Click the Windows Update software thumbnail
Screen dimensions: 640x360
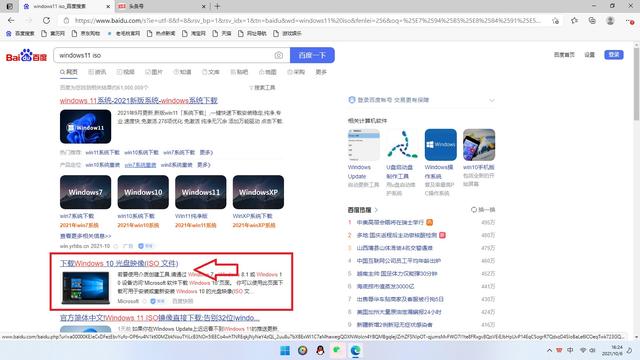tap(363, 145)
